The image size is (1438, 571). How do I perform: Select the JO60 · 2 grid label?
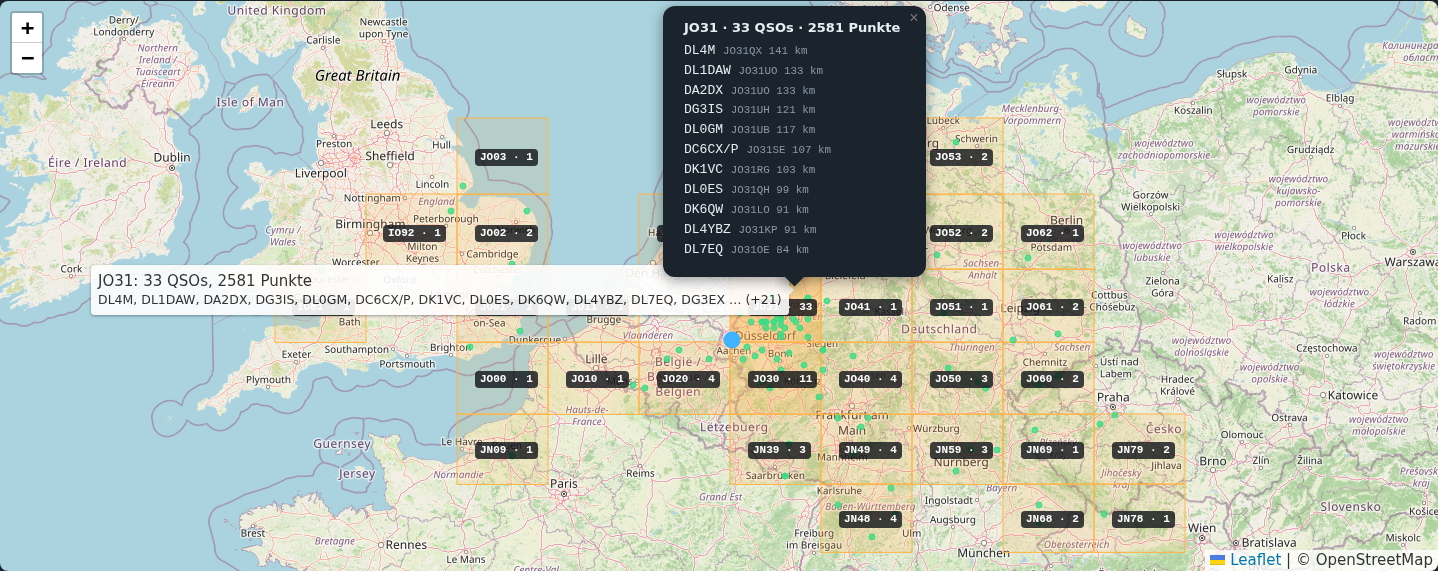point(1053,379)
